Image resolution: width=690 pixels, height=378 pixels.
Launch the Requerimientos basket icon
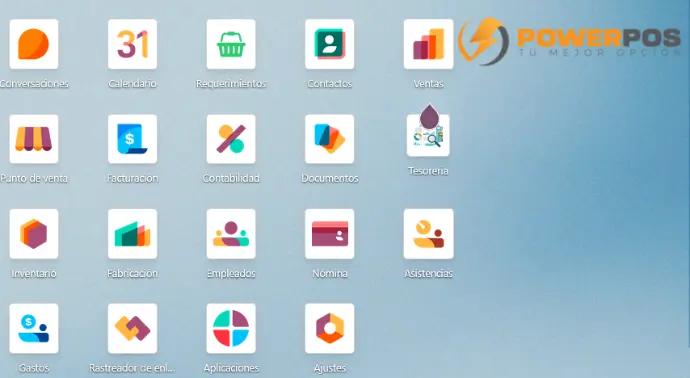click(231, 44)
